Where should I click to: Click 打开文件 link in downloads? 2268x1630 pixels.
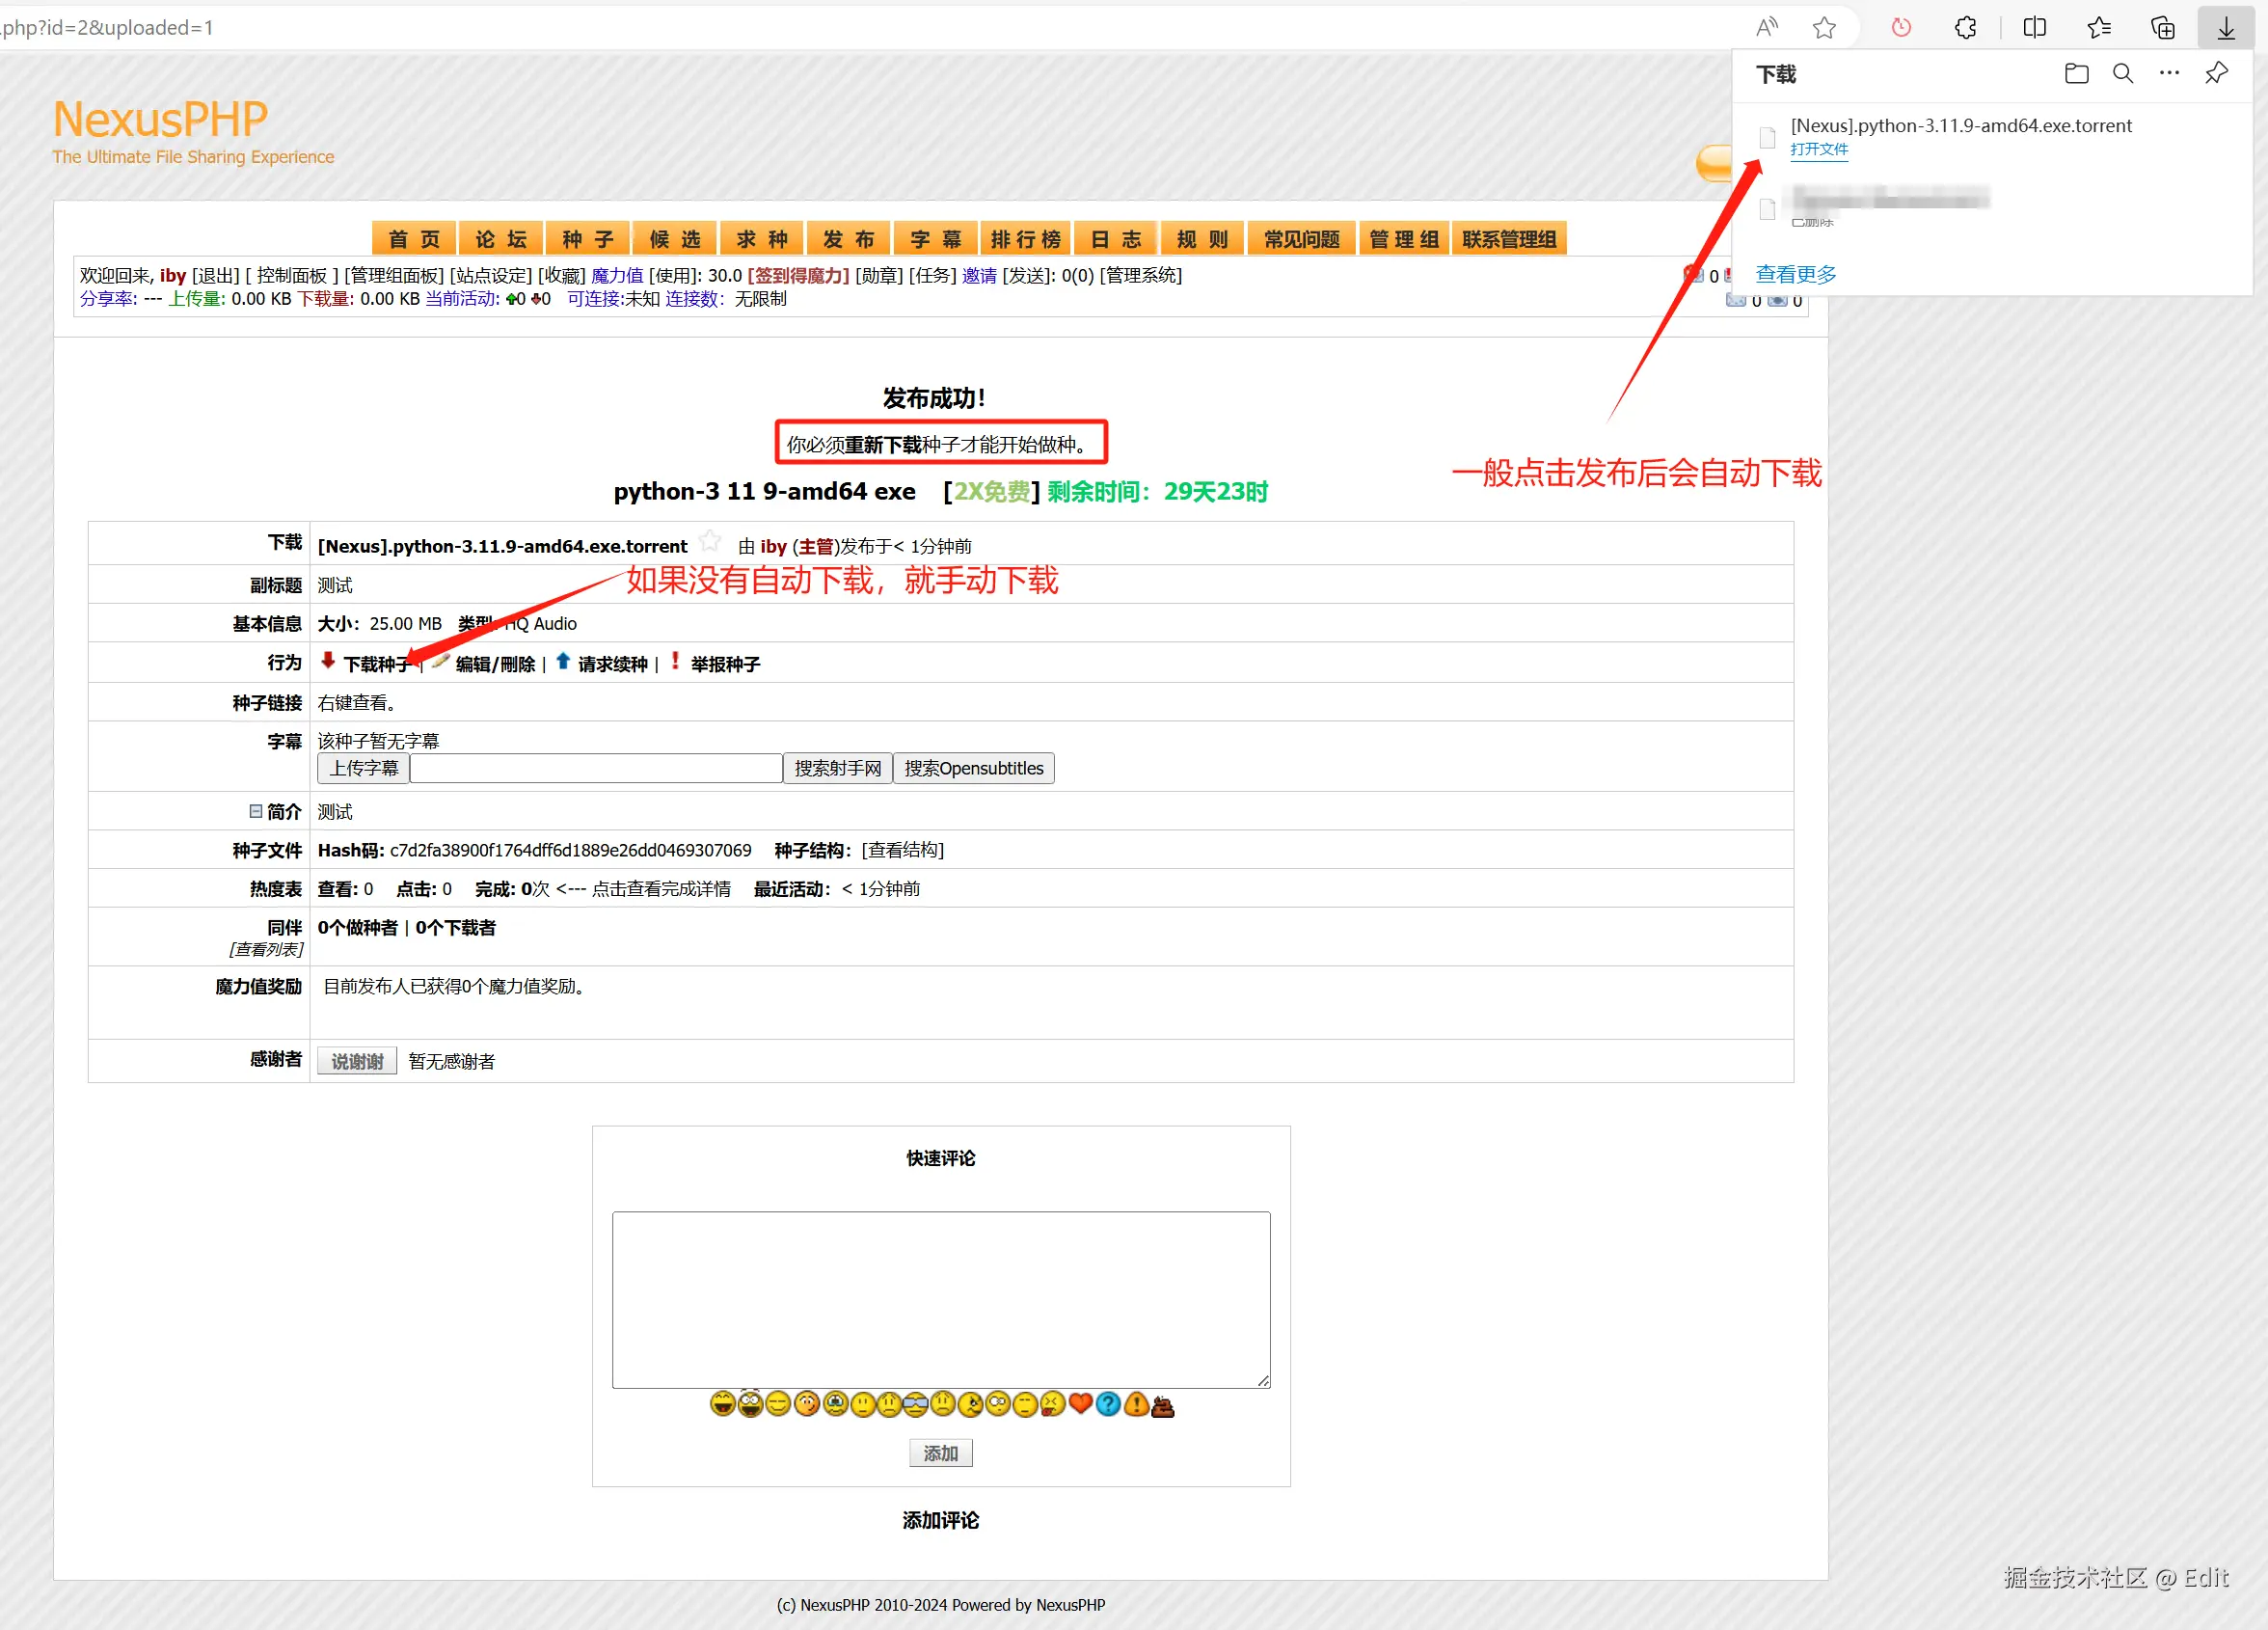pyautogui.click(x=1818, y=149)
